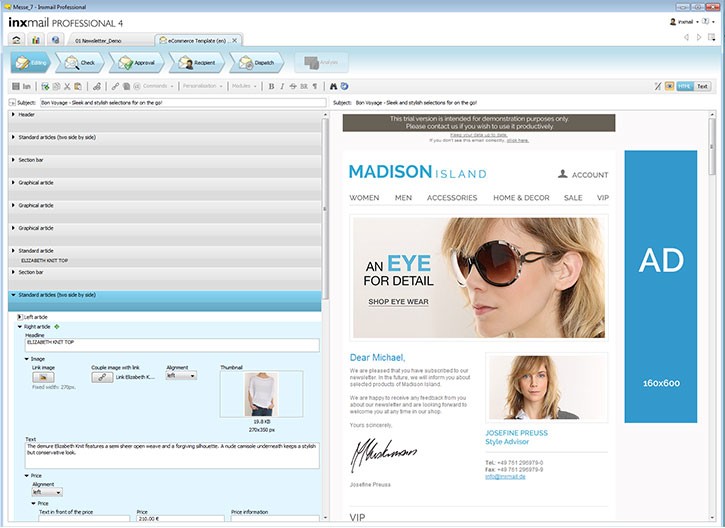Go to the Check workflow step

coord(80,62)
